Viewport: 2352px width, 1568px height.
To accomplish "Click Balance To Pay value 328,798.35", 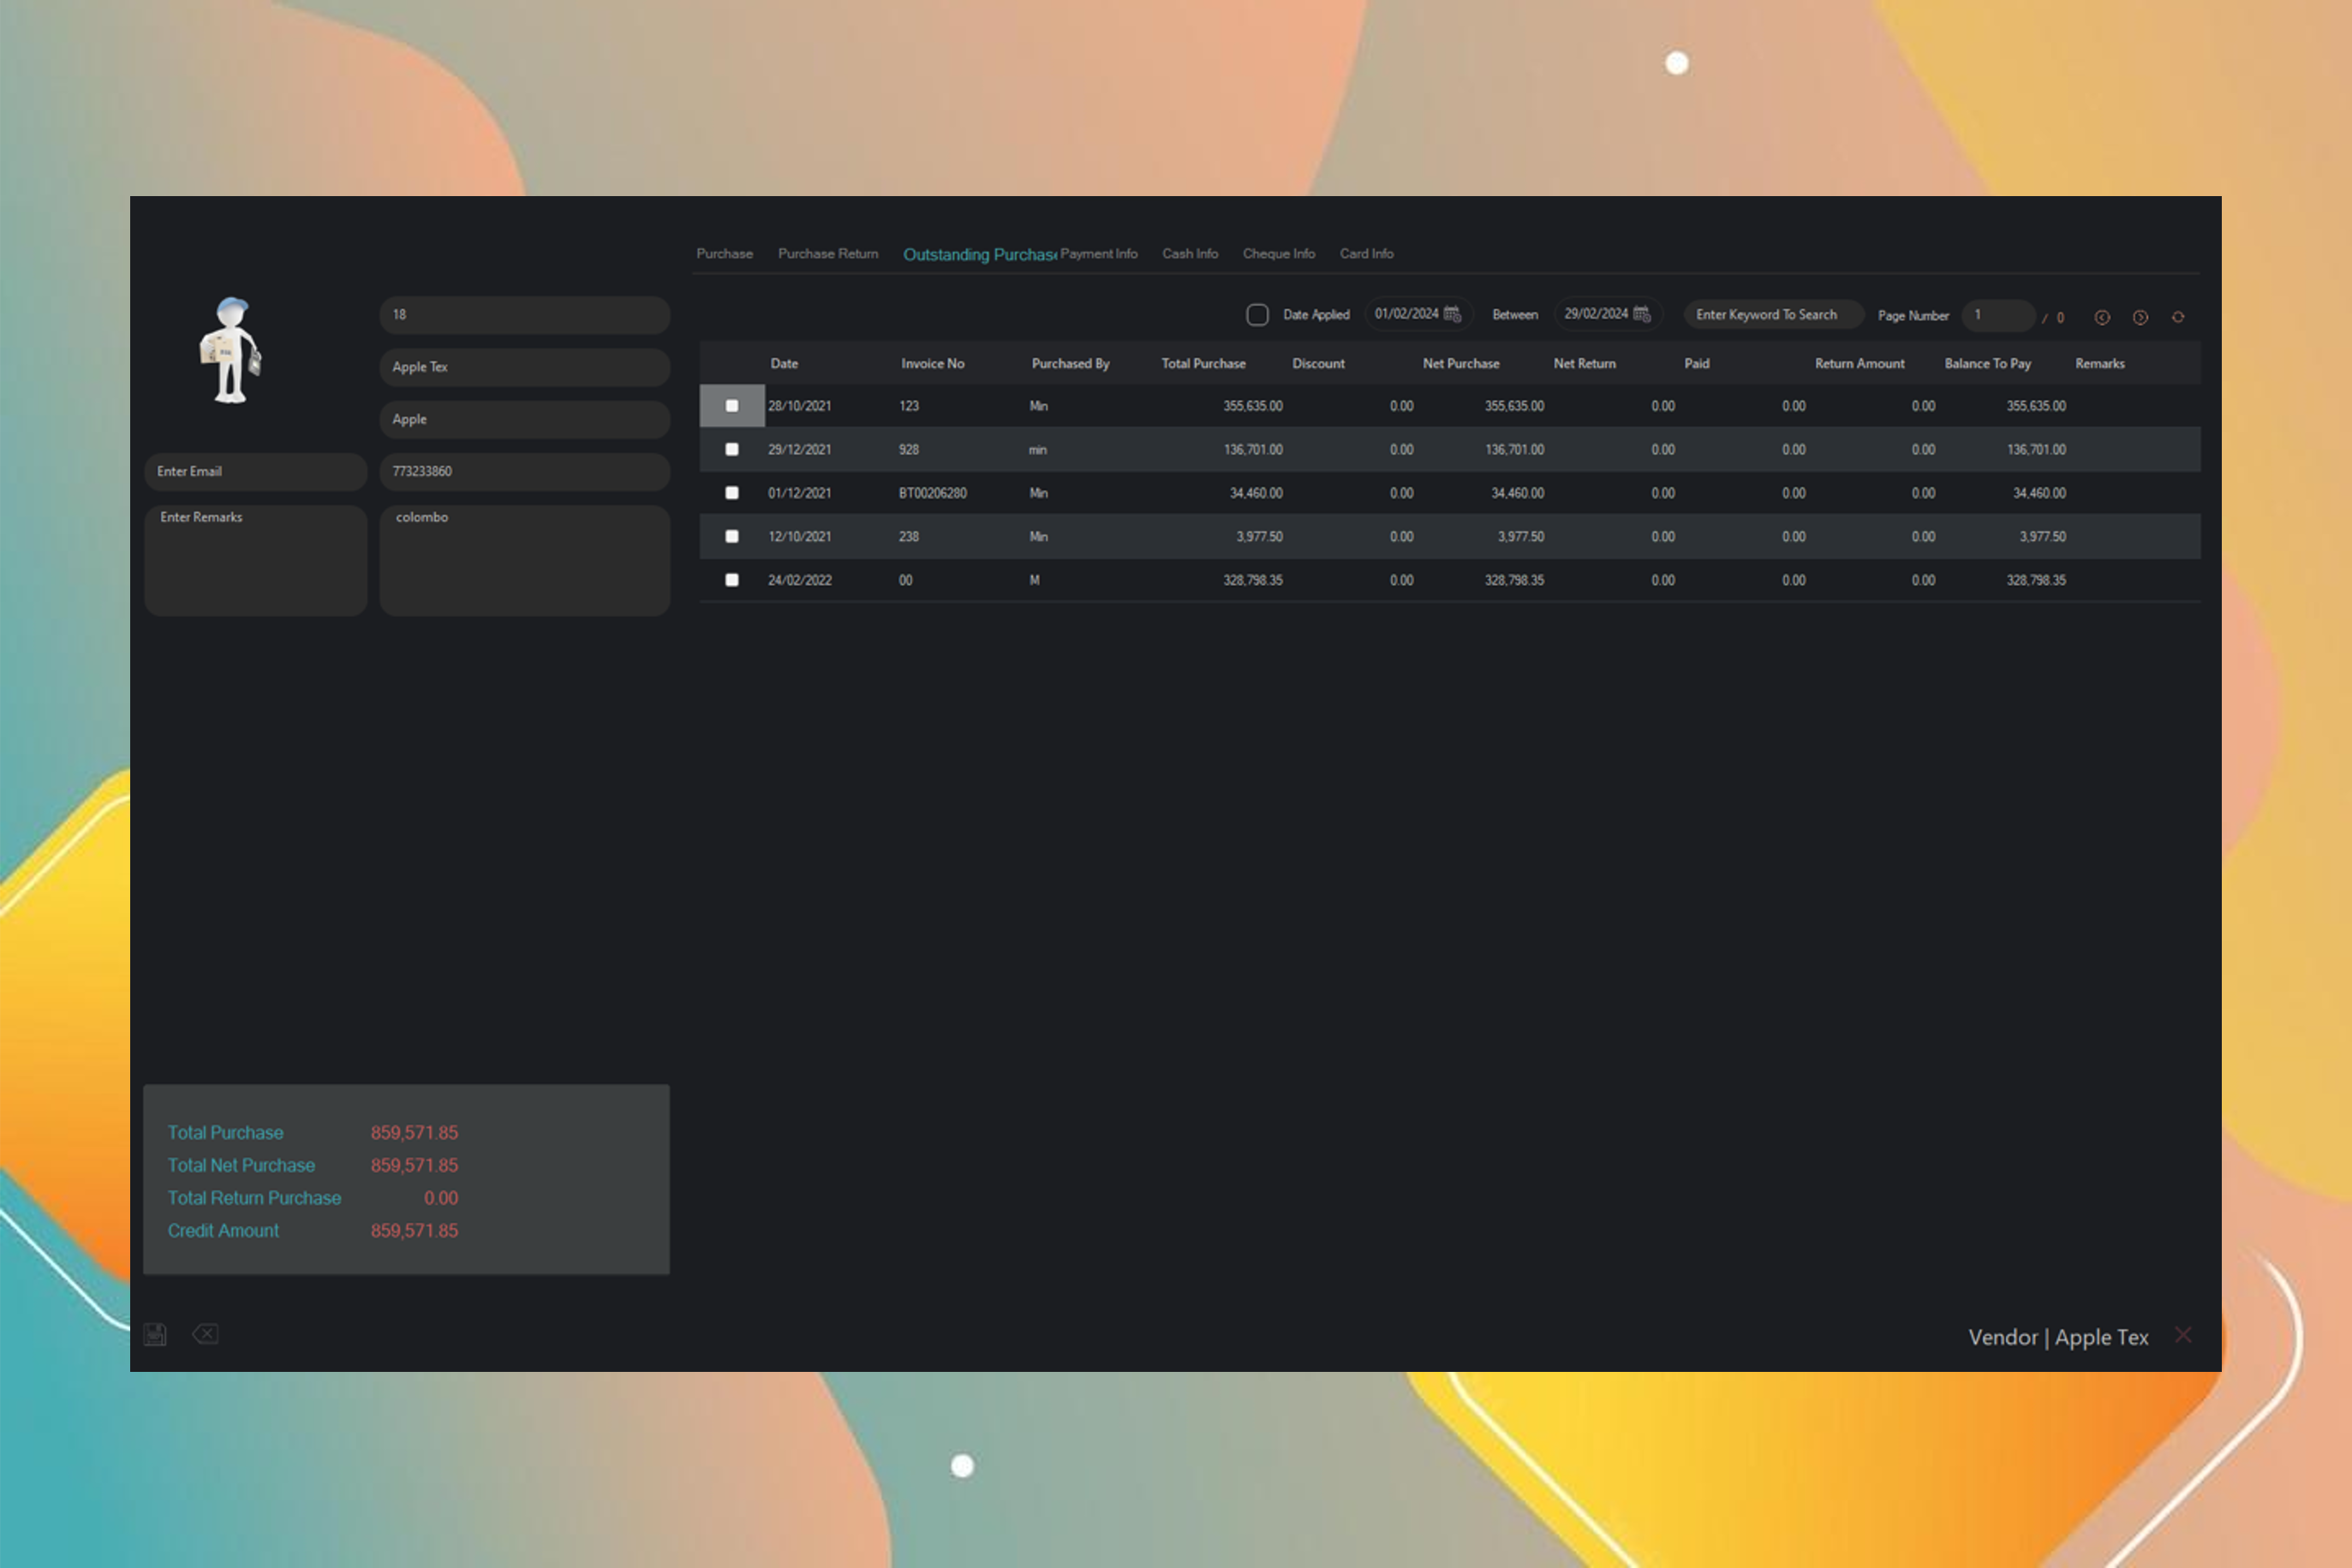I will (x=2036, y=580).
